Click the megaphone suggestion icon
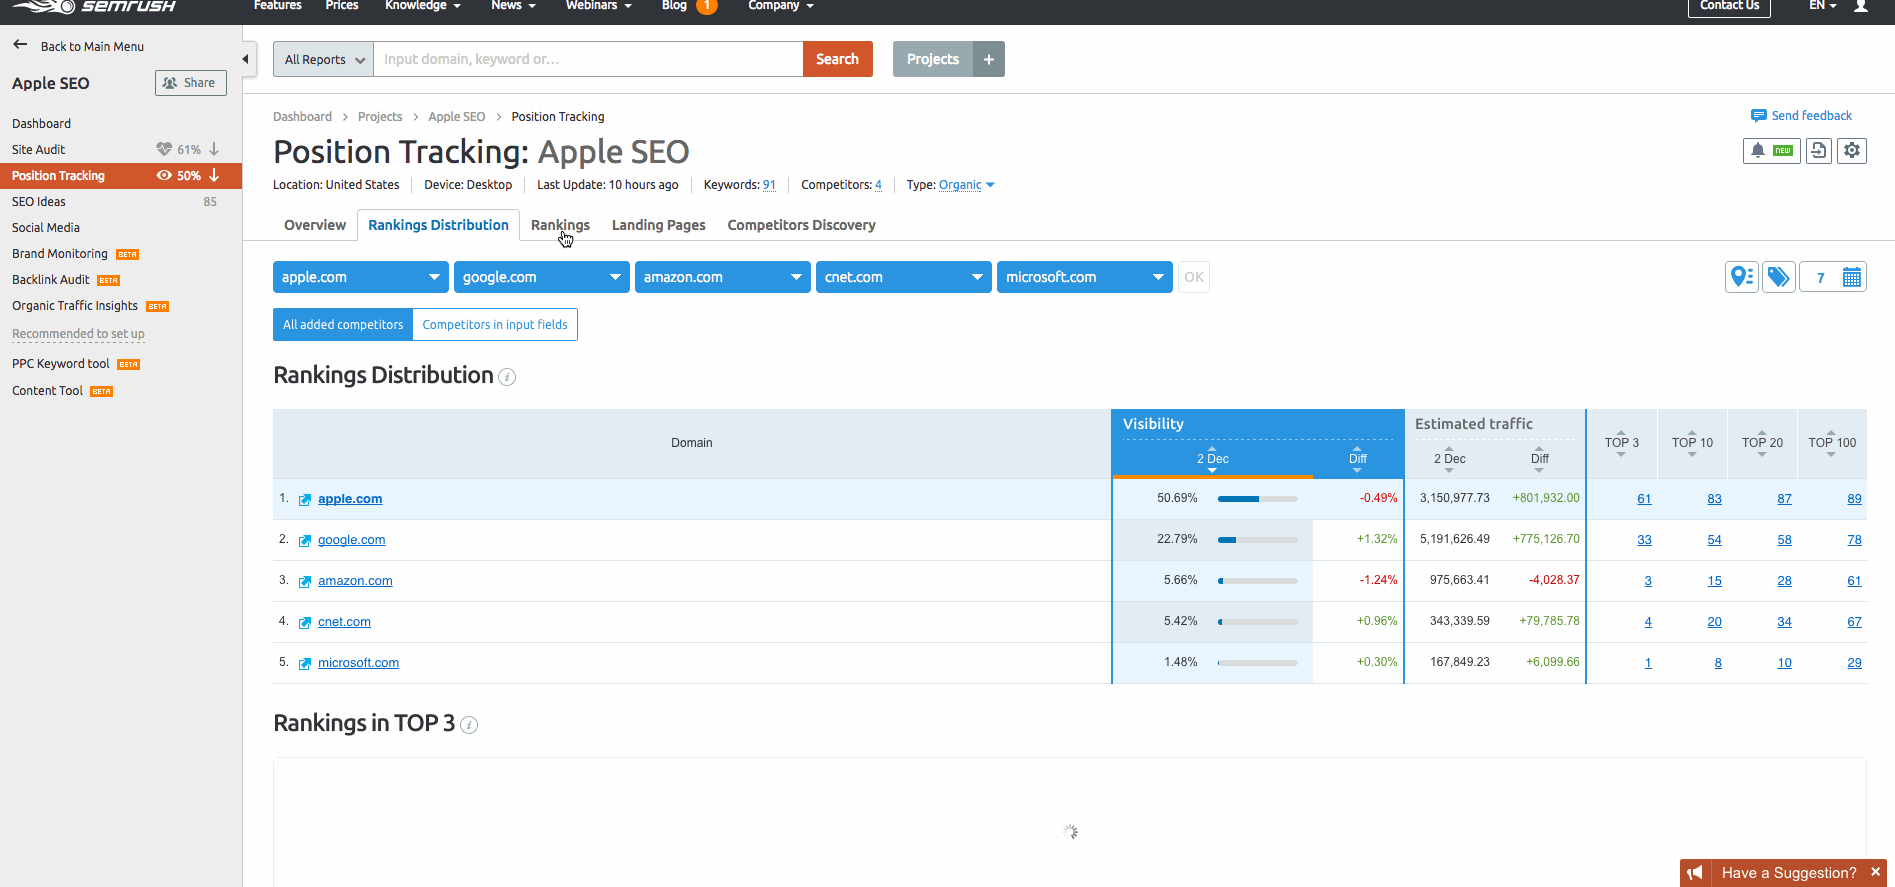The height and width of the screenshot is (887, 1895). pos(1695,873)
